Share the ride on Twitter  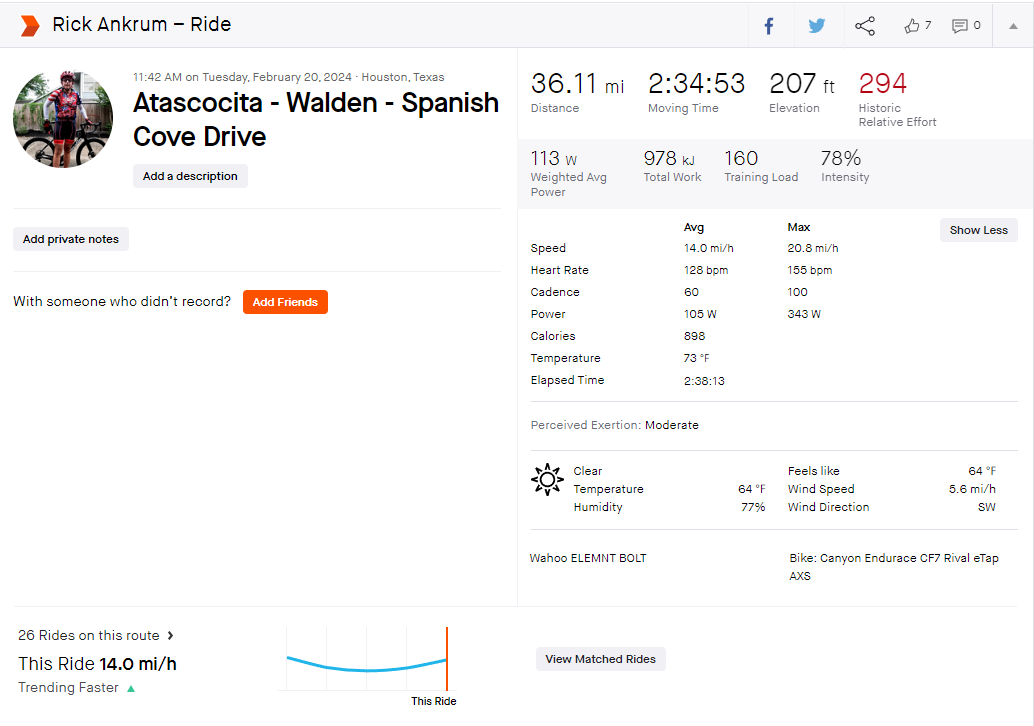817,26
